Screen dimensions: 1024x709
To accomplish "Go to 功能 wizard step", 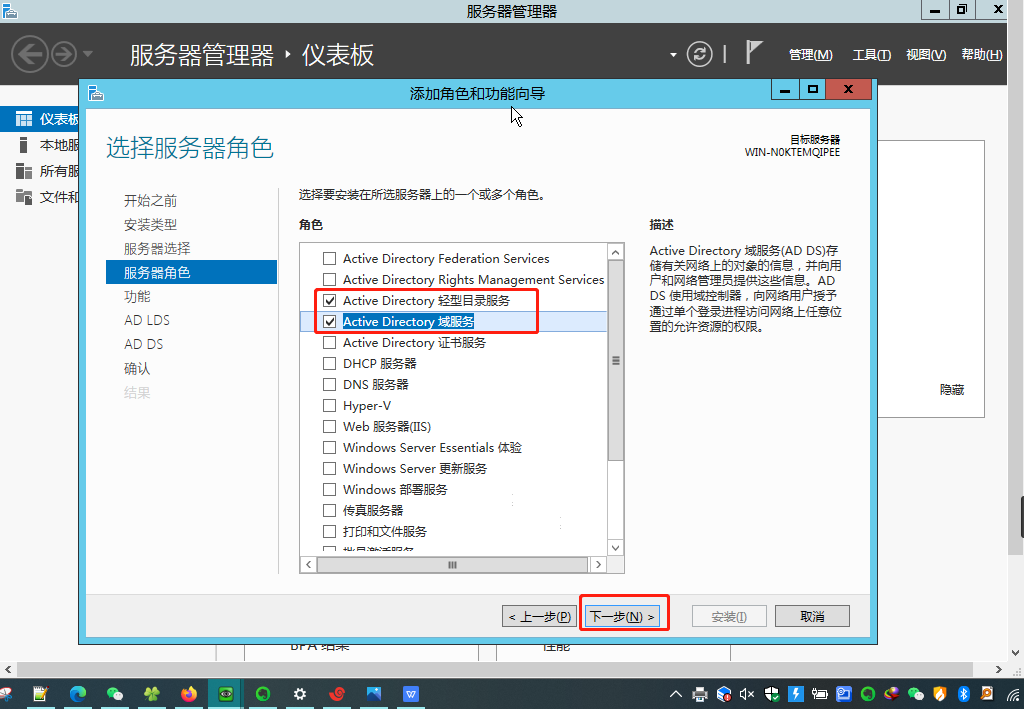I will 137,296.
